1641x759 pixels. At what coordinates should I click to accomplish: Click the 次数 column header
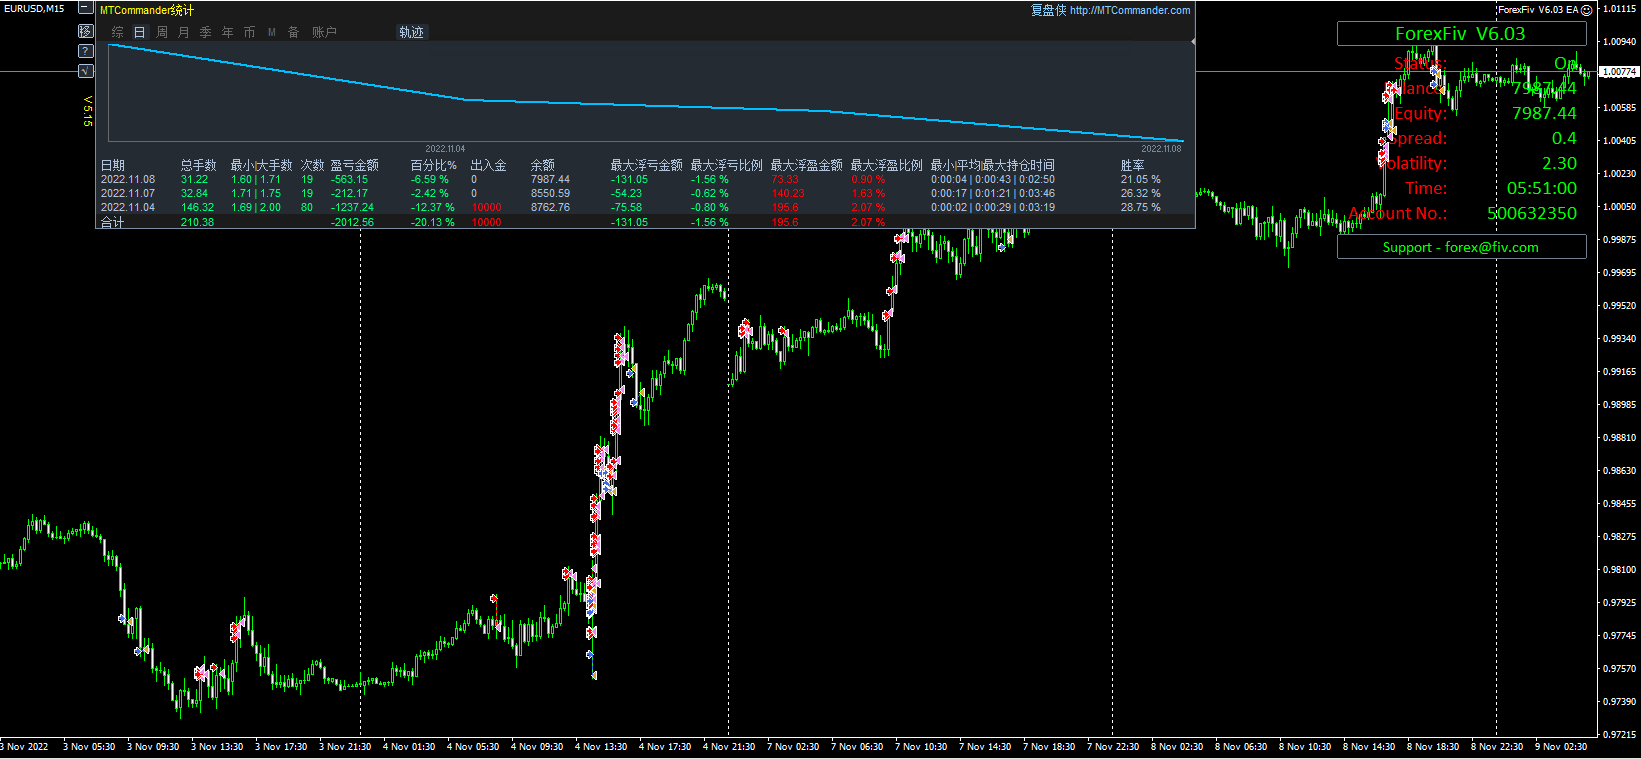313,165
